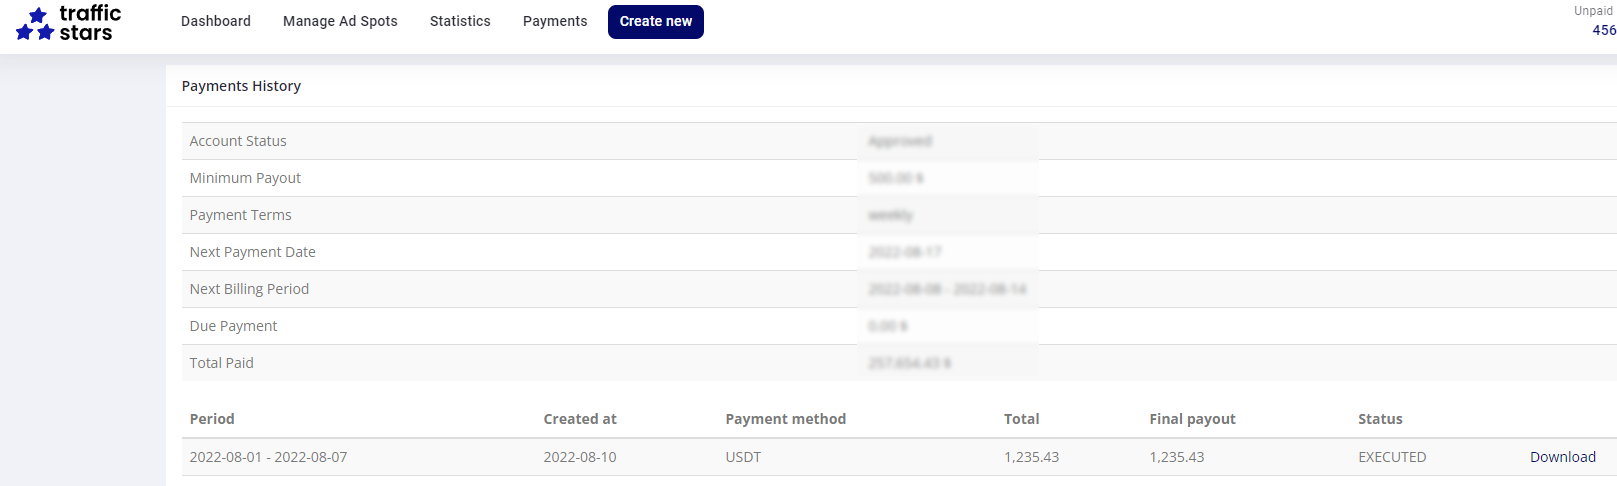Click the Payment method column header
The height and width of the screenshot is (486, 1617).
pos(785,419)
